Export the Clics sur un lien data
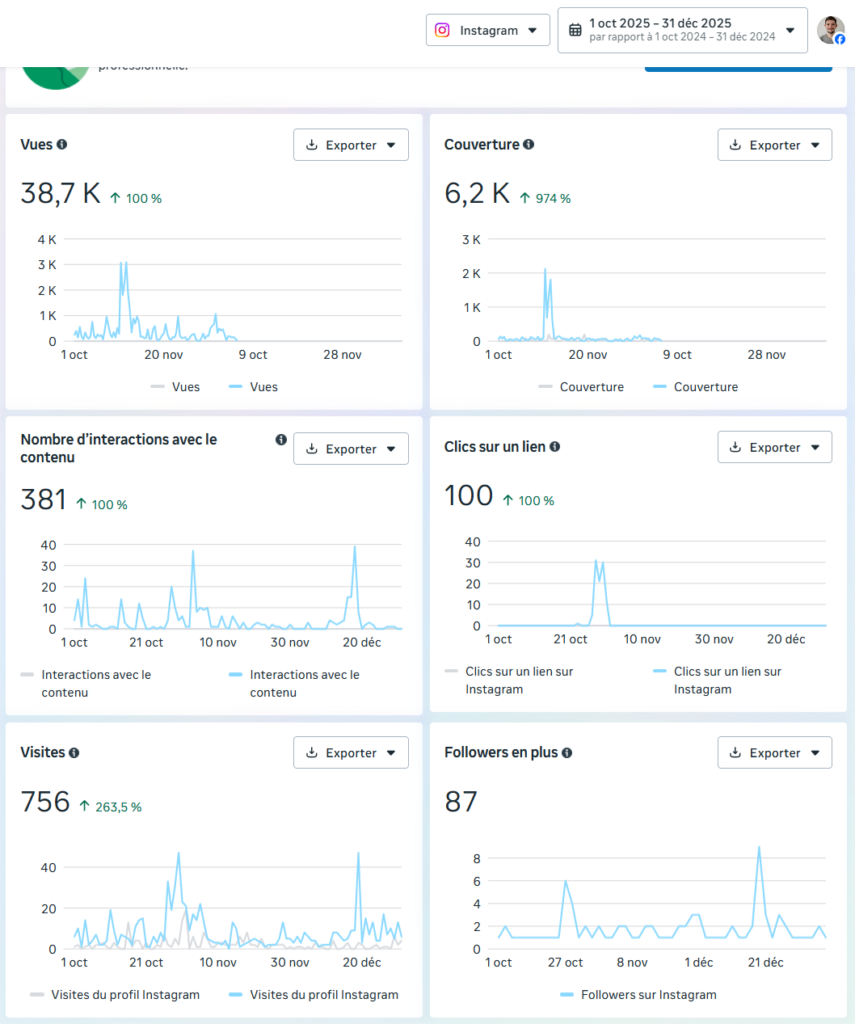The width and height of the screenshot is (855, 1024). (x=775, y=447)
